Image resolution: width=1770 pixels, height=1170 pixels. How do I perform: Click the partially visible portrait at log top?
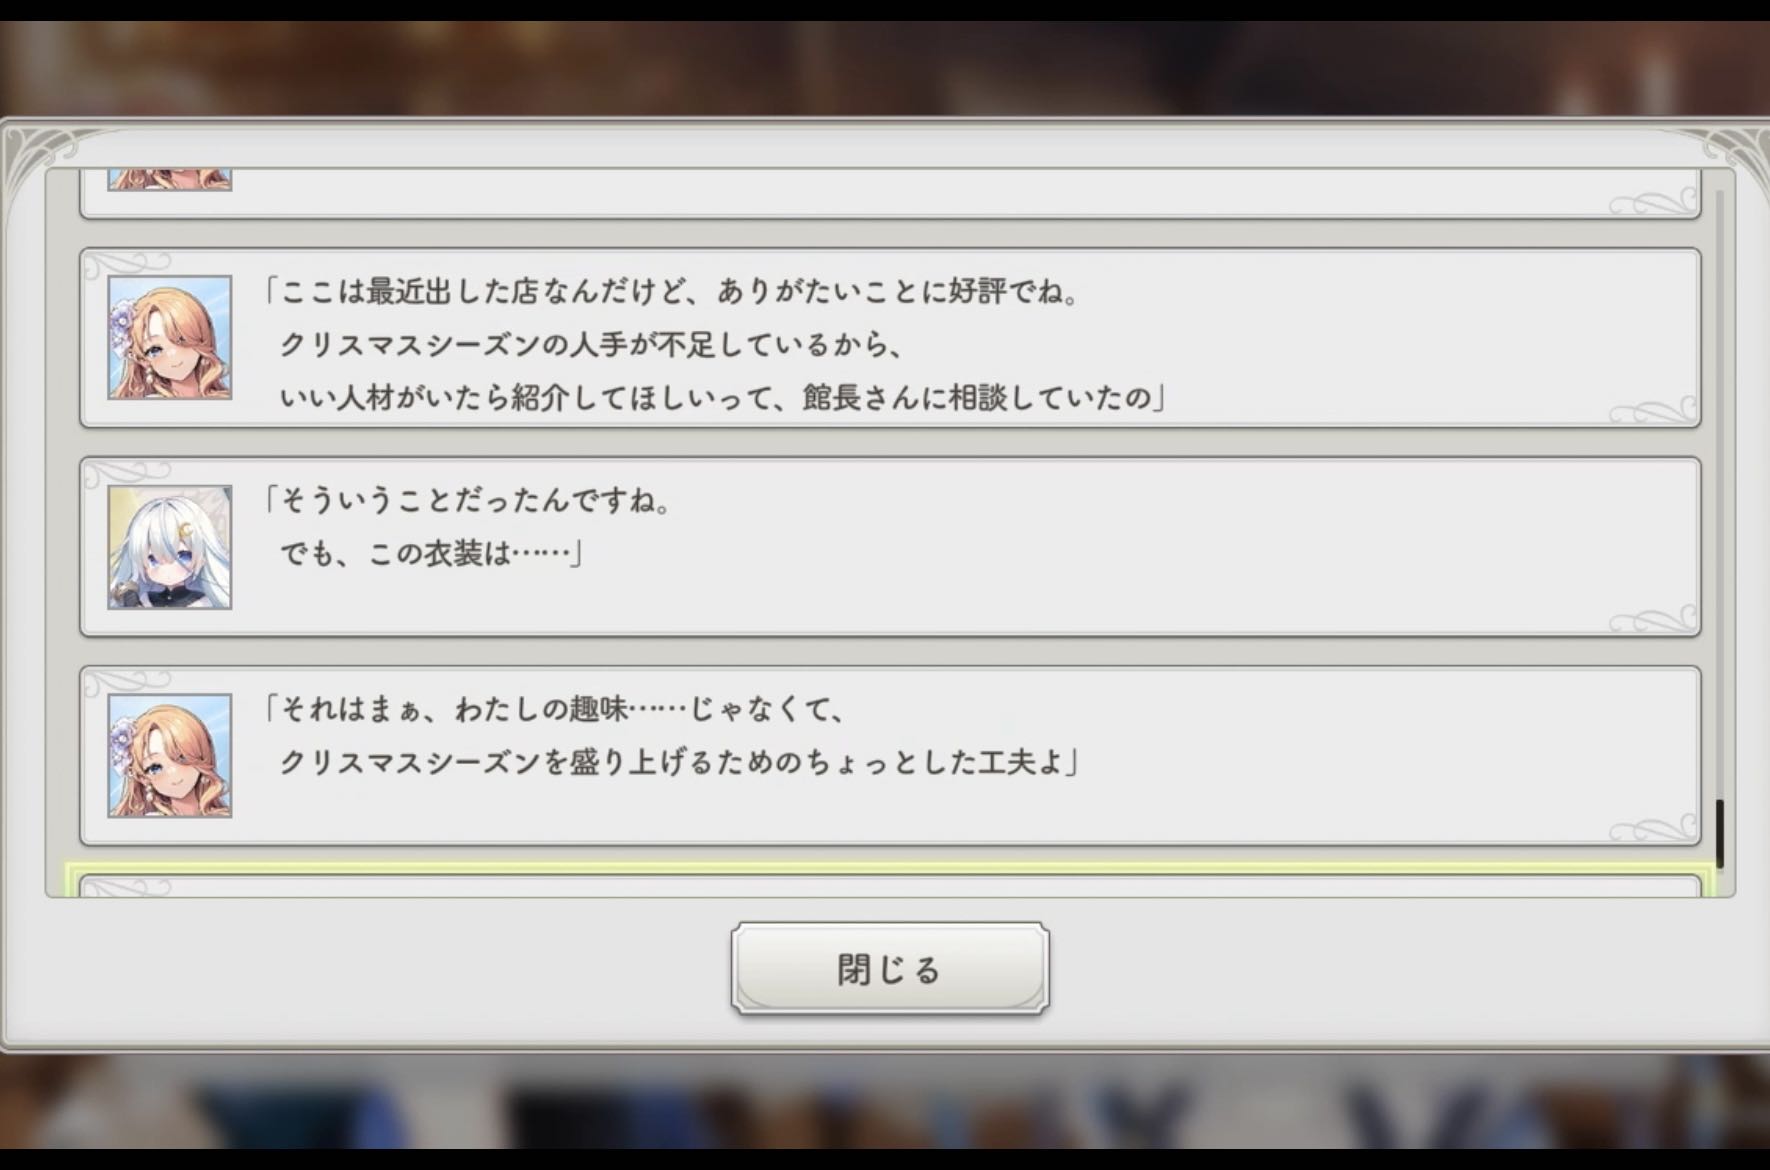point(170,180)
